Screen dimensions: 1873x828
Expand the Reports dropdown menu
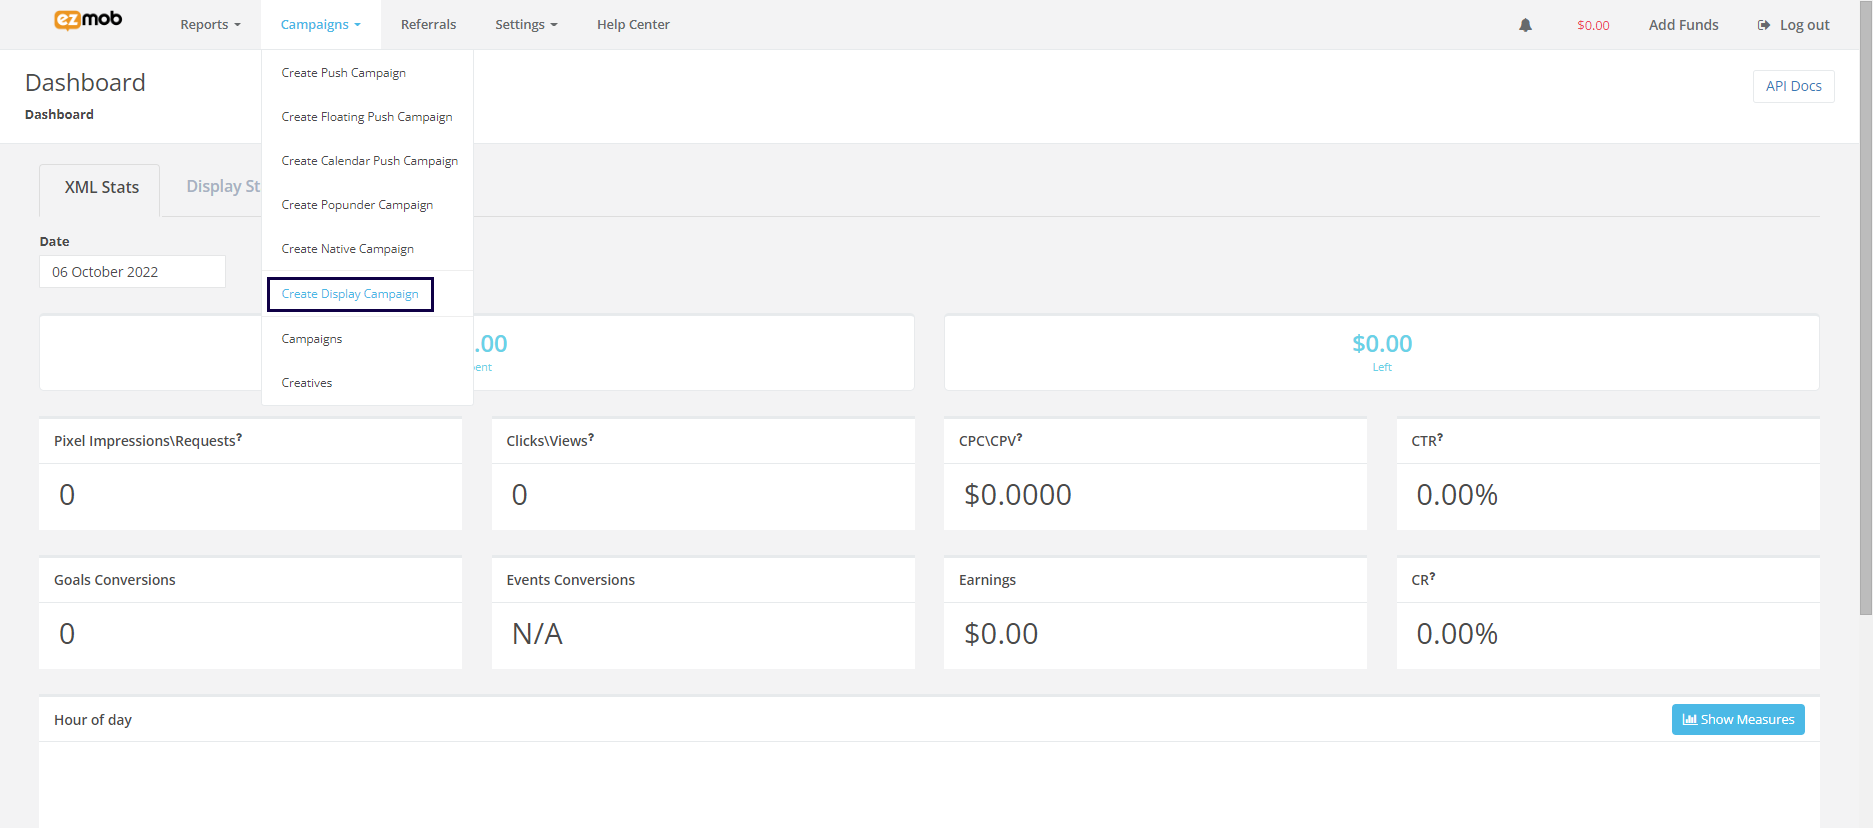pos(210,25)
